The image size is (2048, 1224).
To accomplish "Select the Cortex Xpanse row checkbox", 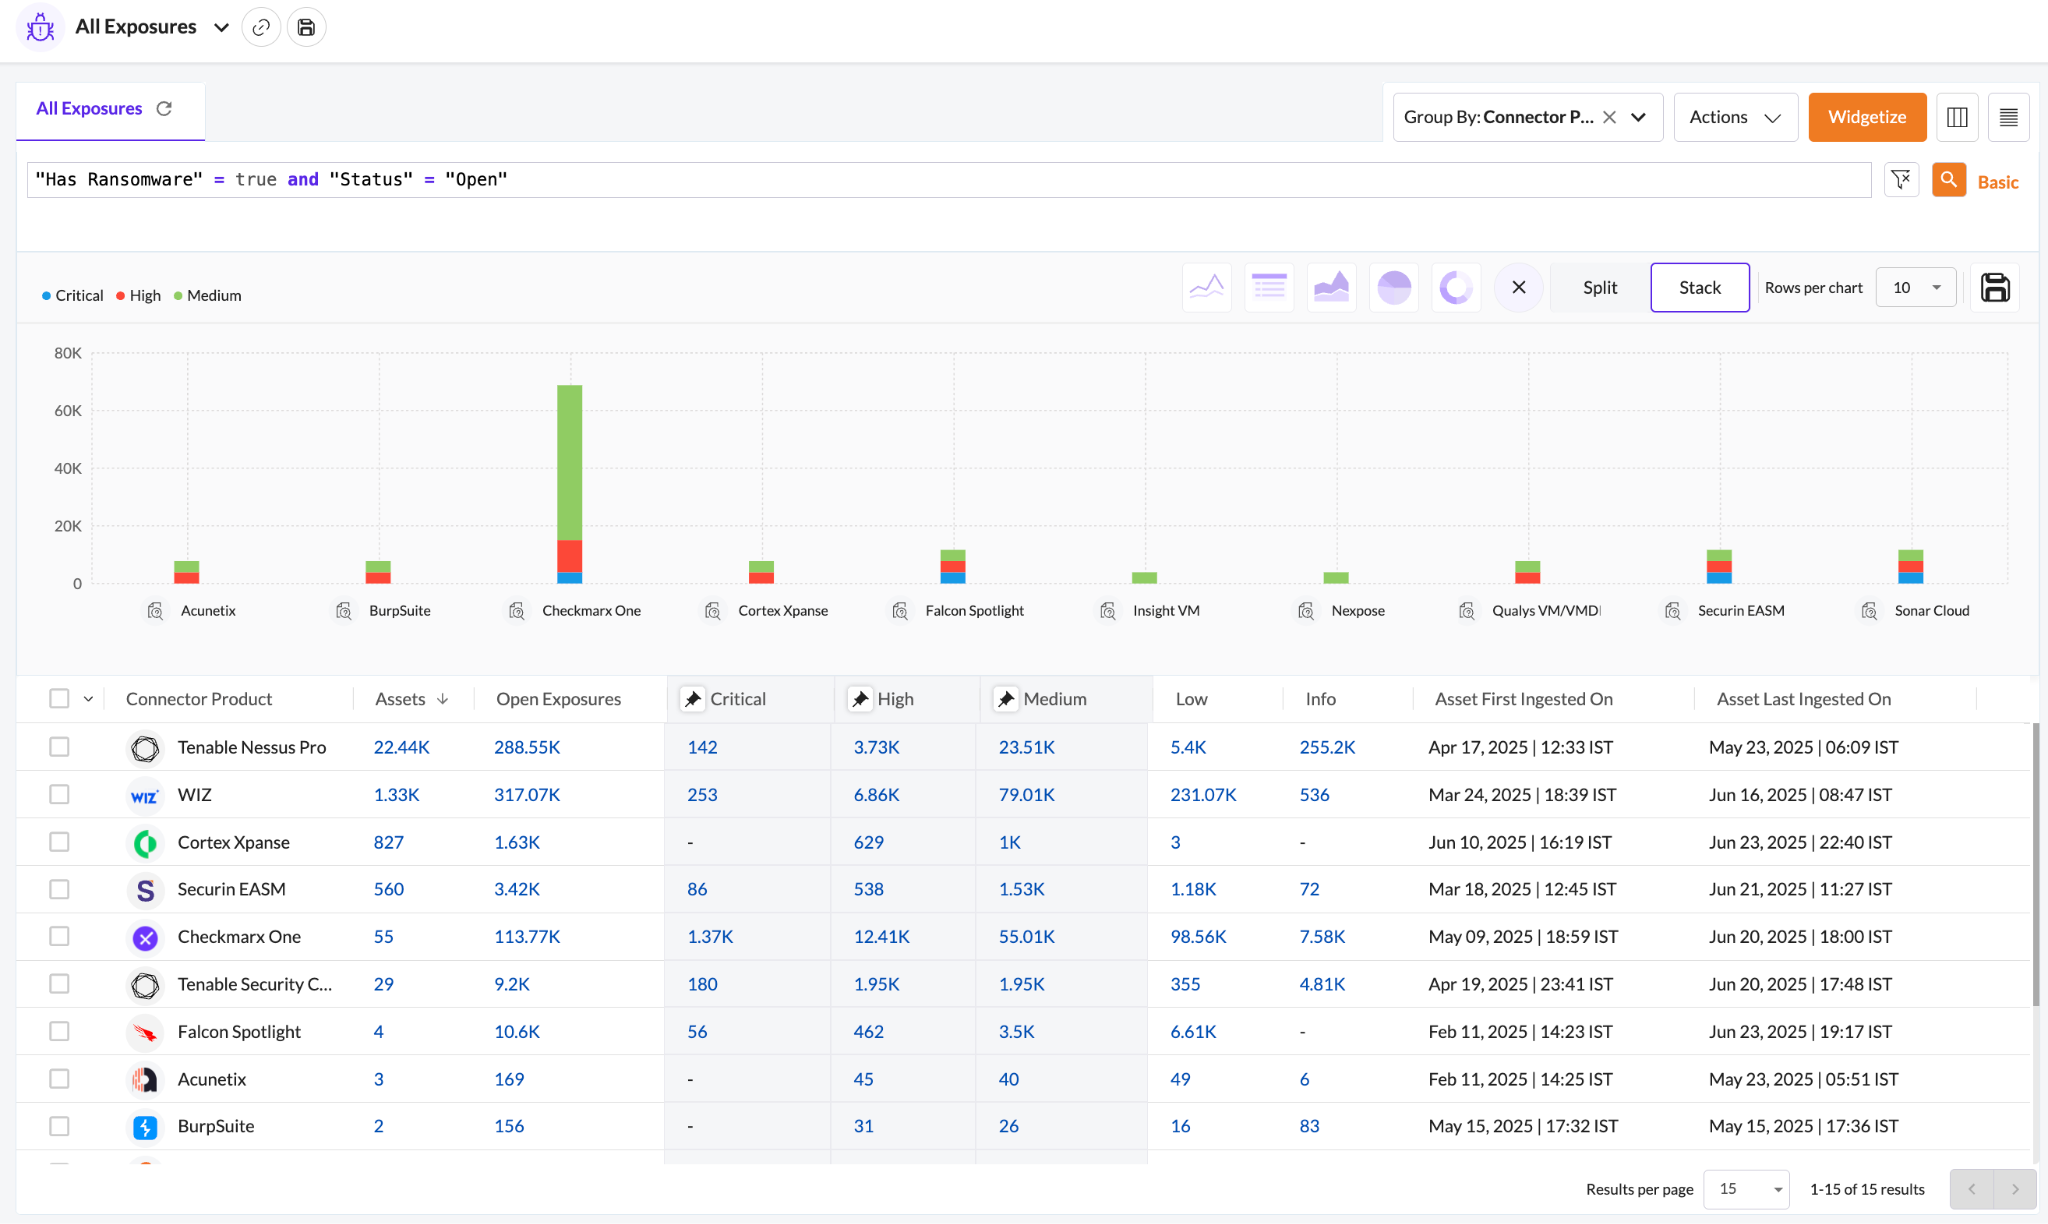I will (x=59, y=842).
